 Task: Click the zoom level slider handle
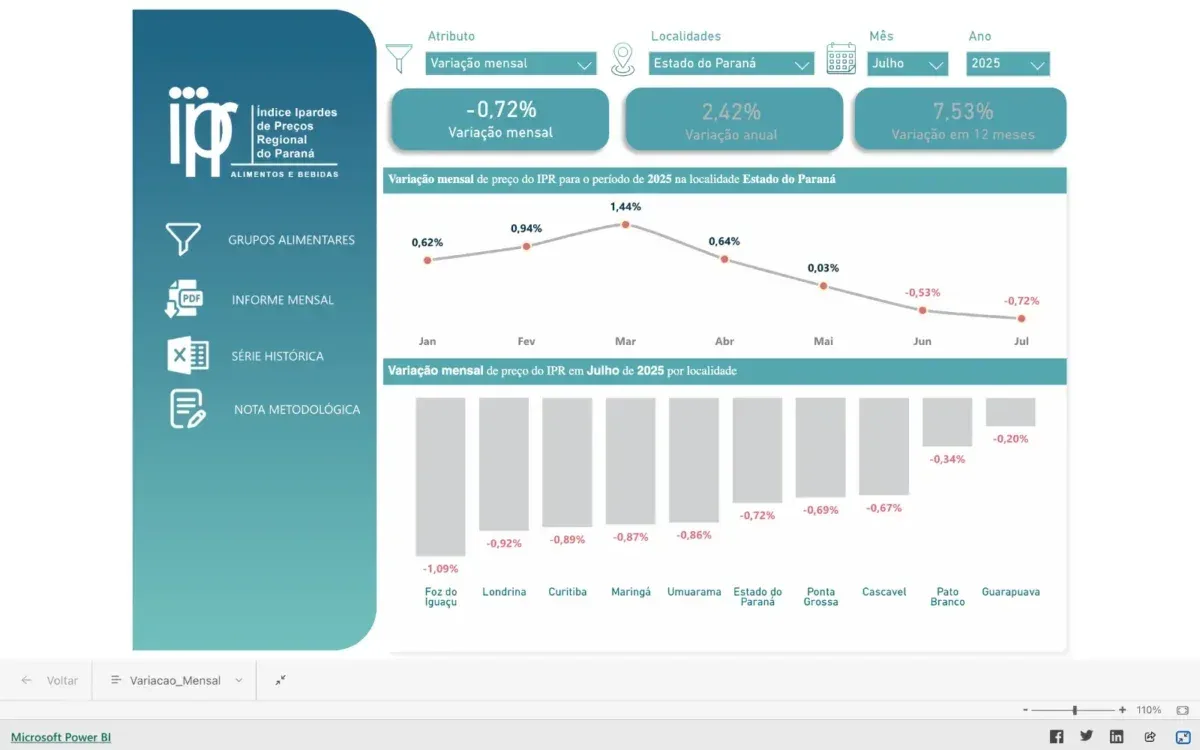(x=1074, y=710)
